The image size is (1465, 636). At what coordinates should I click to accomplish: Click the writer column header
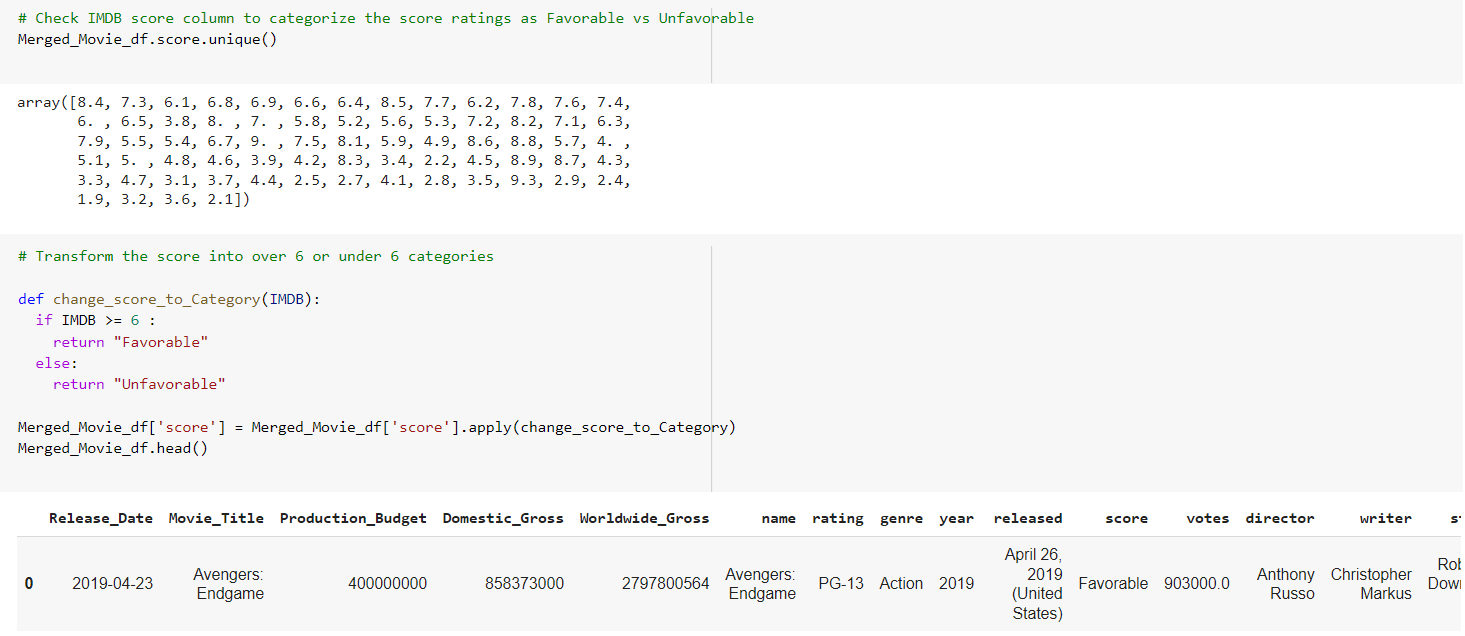(1386, 518)
